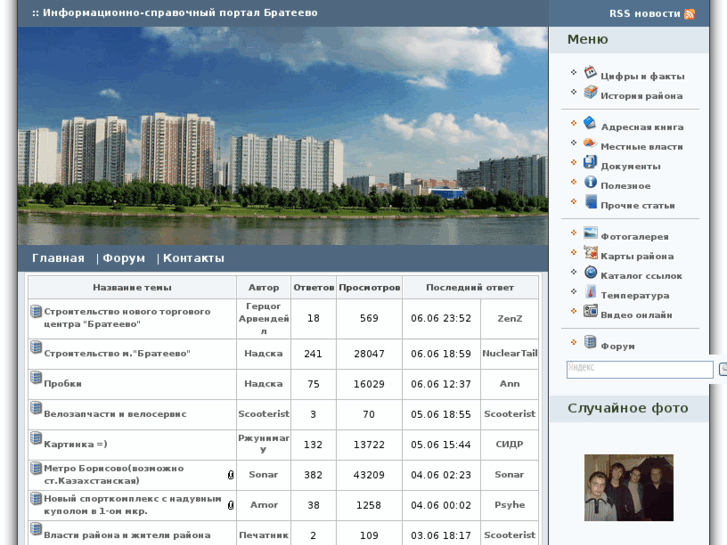Open Видео онлайн link
Viewport: 727px width, 545px height.
(x=636, y=315)
